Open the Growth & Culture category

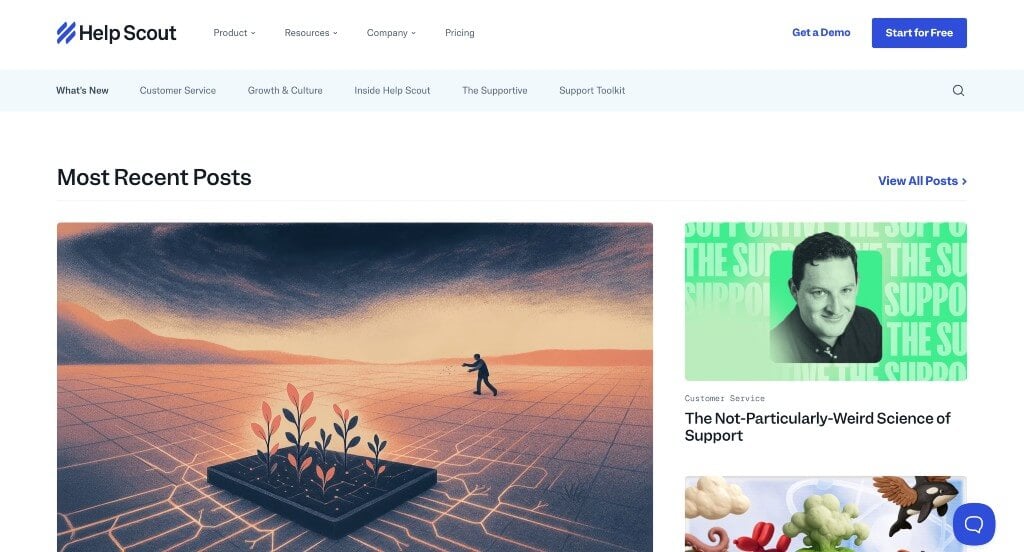coord(285,90)
